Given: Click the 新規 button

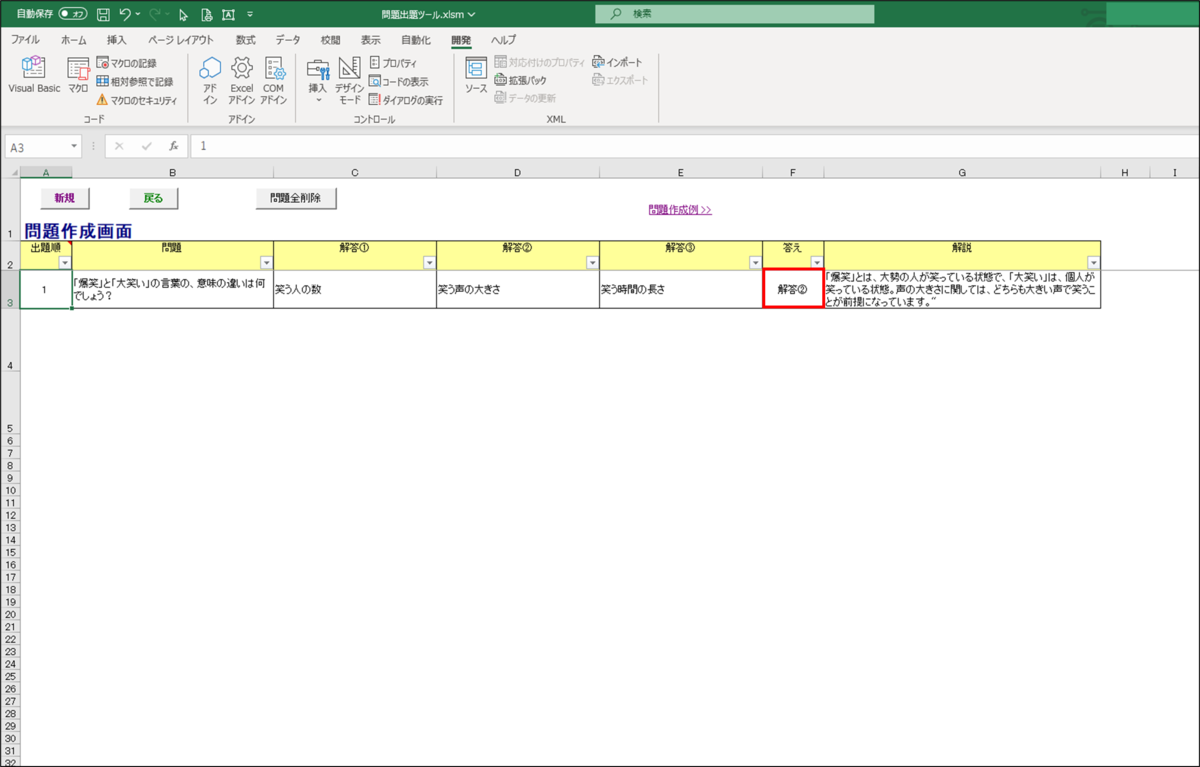Looking at the screenshot, I should 64,198.
